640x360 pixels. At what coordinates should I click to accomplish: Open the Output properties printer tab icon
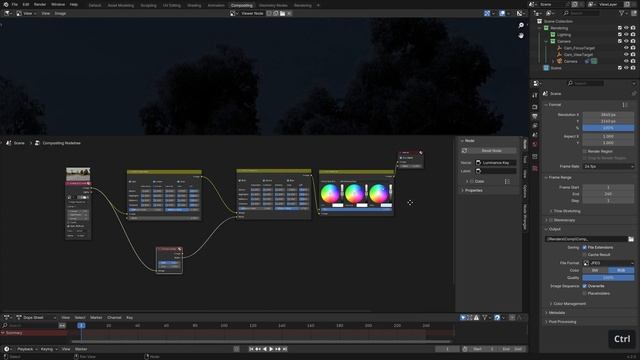click(x=535, y=117)
